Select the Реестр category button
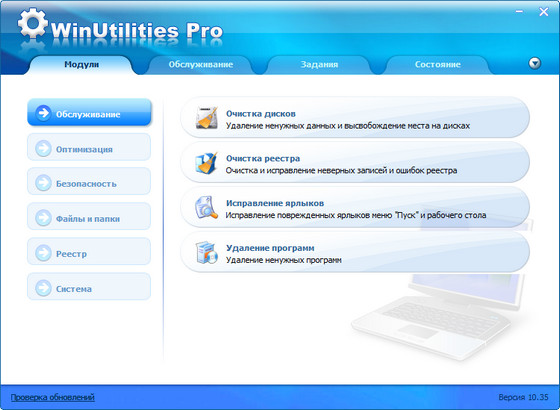 [x=89, y=252]
